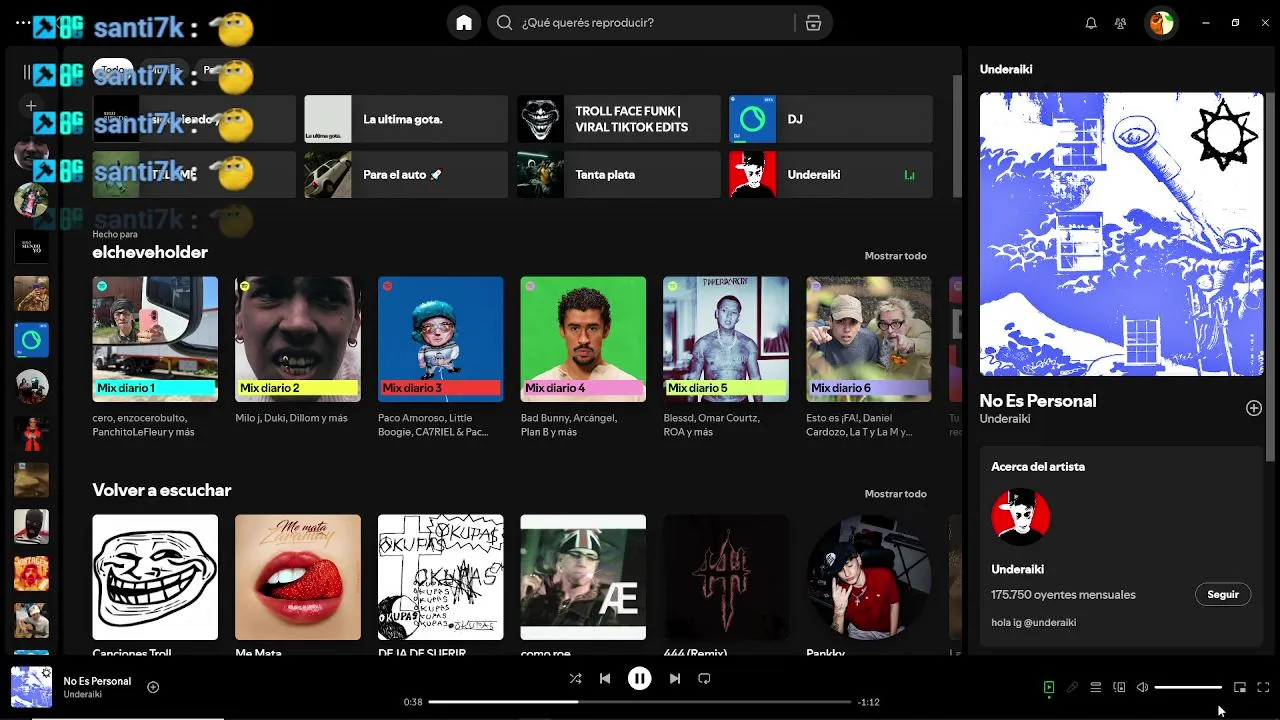The image size is (1280, 720).
Task: Open Mix diario 6
Action: (869, 339)
